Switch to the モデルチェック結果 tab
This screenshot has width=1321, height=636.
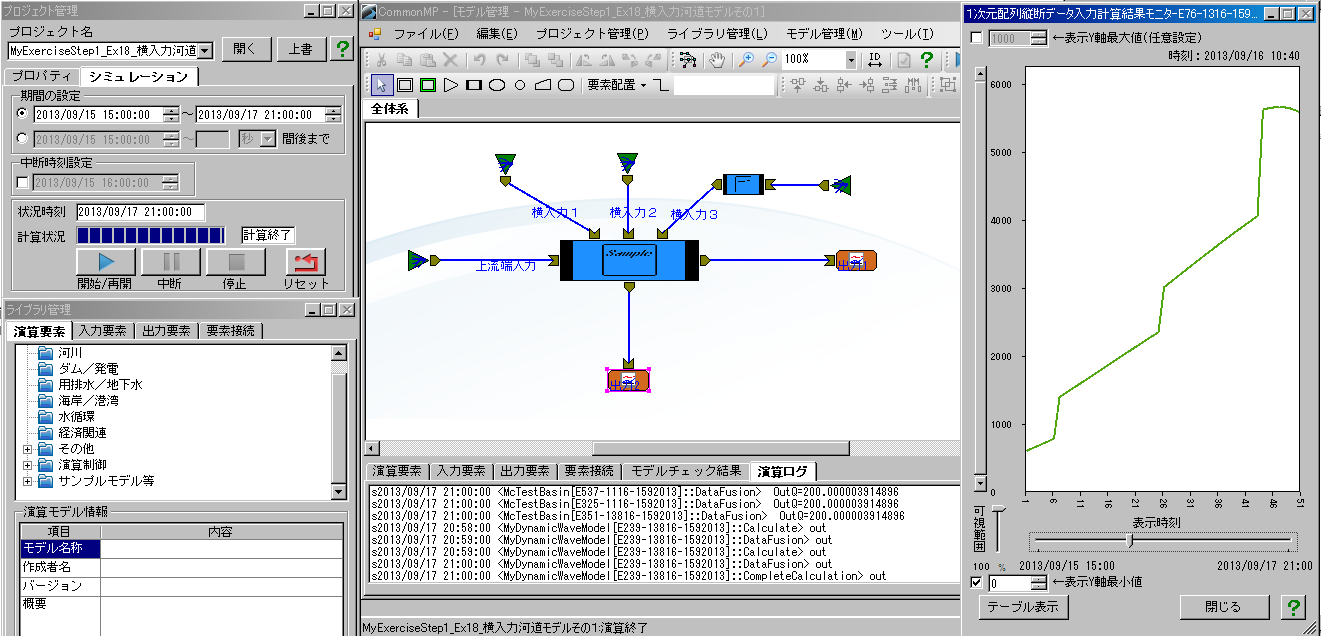click(x=686, y=471)
